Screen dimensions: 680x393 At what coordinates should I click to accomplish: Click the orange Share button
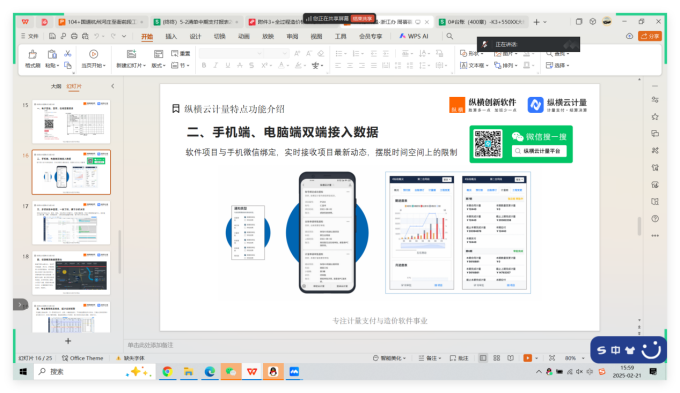tap(650, 36)
